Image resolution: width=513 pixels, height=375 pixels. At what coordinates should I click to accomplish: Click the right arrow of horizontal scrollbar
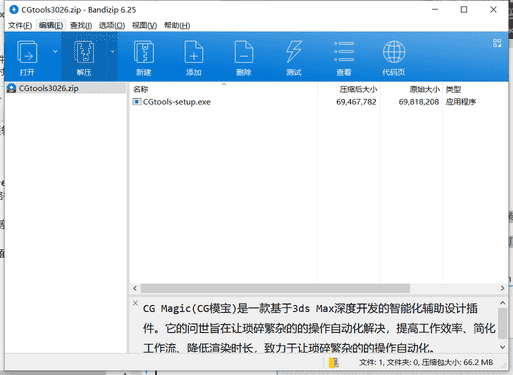[502, 288]
